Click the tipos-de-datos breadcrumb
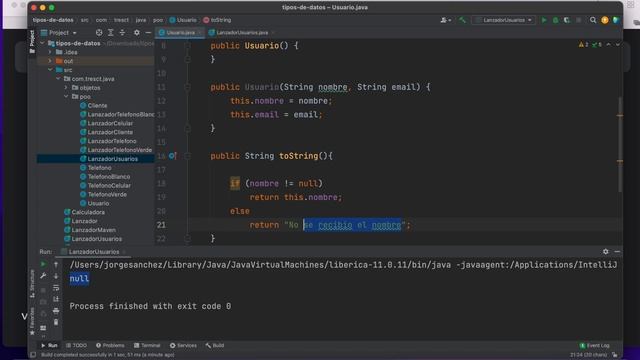 click(x=53, y=20)
